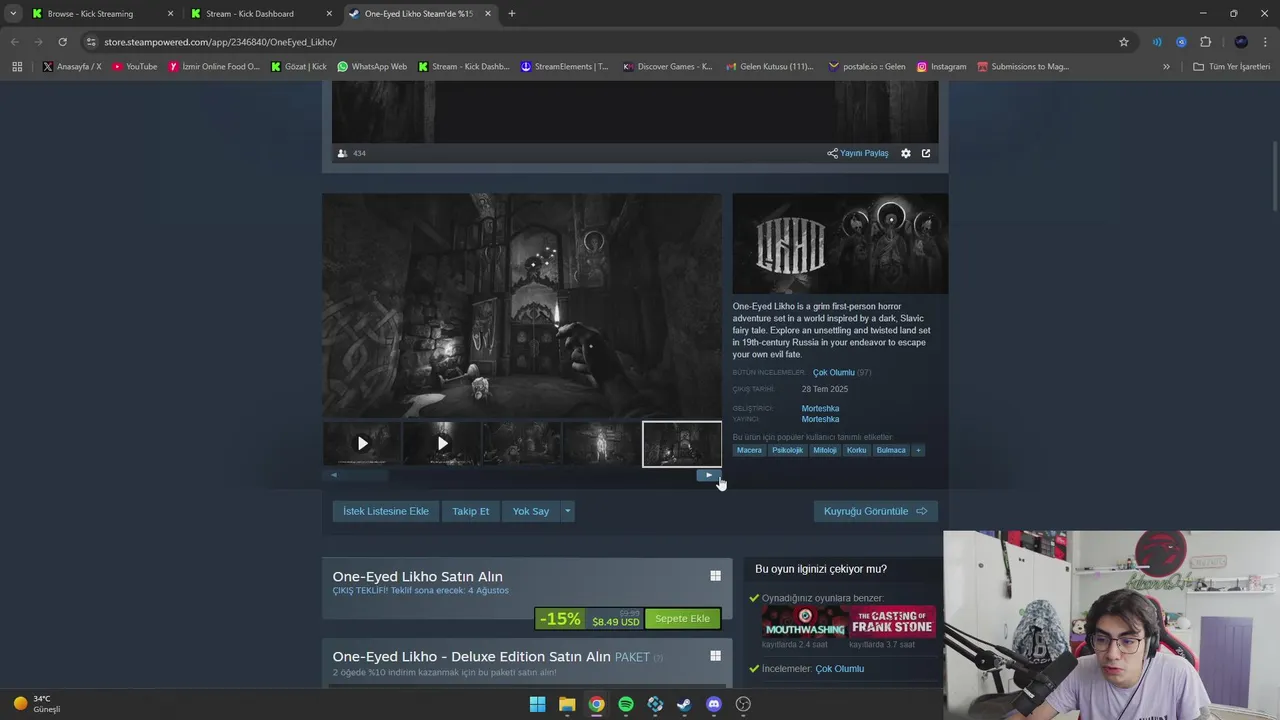Click plus button to add tags
The width and height of the screenshot is (1280, 720).
pos(918,450)
